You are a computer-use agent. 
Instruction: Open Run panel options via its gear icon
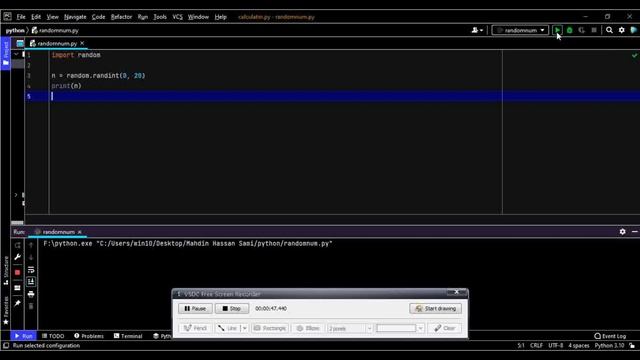pos(622,231)
